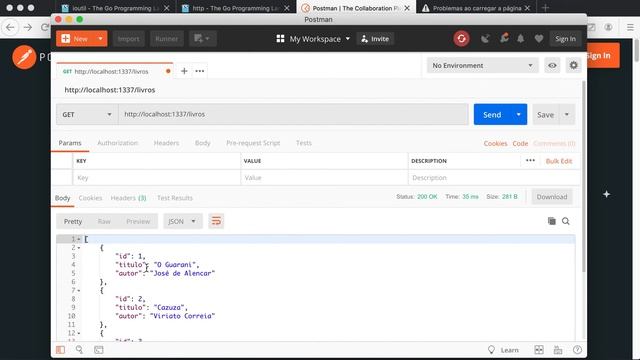This screenshot has height=360, width=640.
Task: Open Bootcamp lightbulb icon near Learn
Action: 491,350
